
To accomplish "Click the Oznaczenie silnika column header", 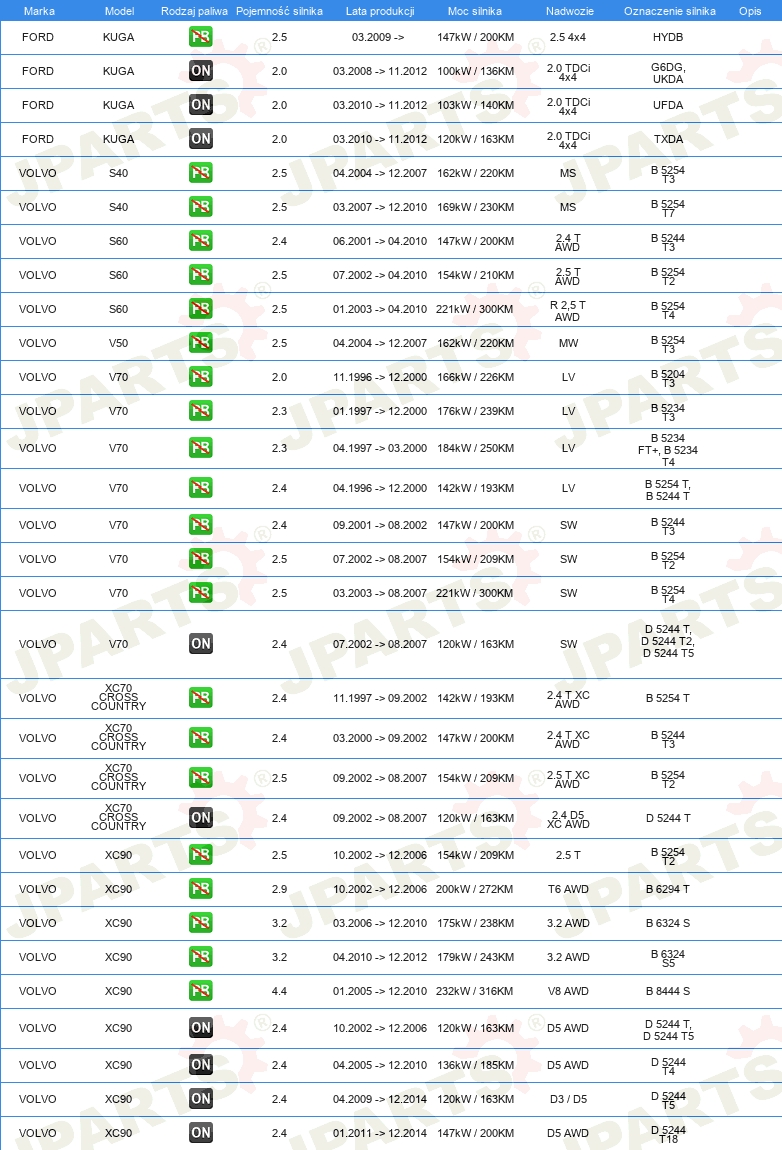I will pyautogui.click(x=670, y=11).
